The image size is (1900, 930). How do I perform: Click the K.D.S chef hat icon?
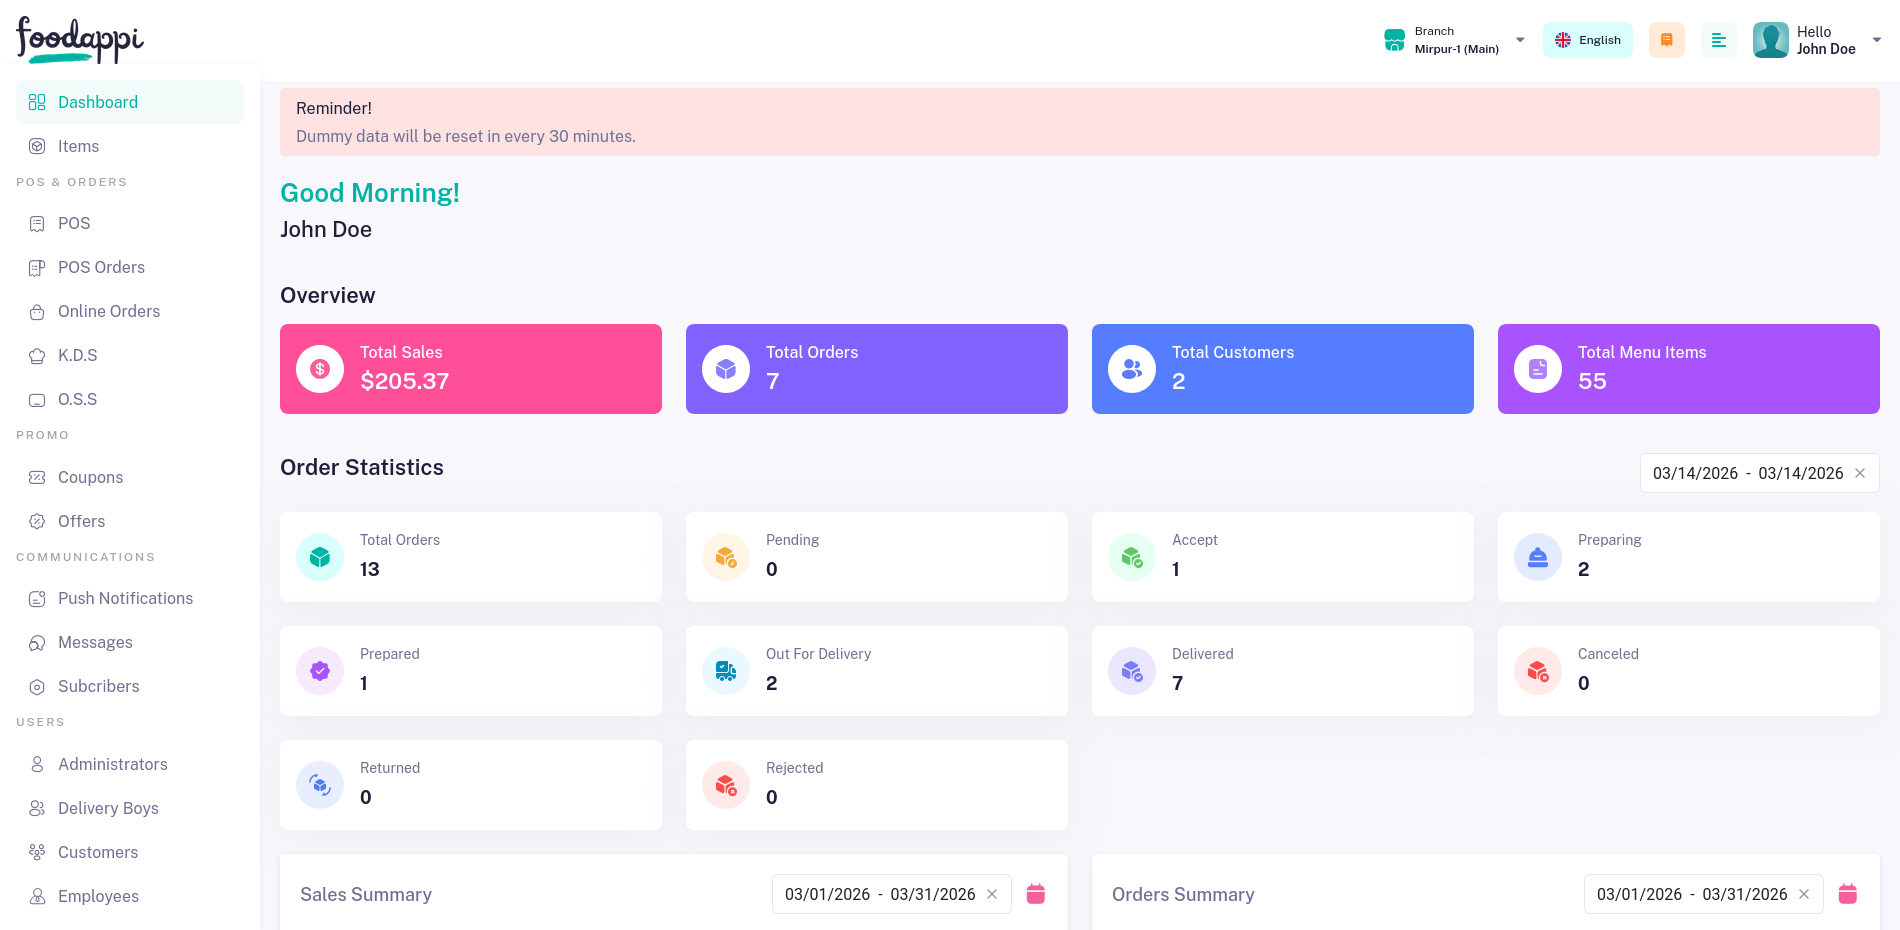[37, 356]
